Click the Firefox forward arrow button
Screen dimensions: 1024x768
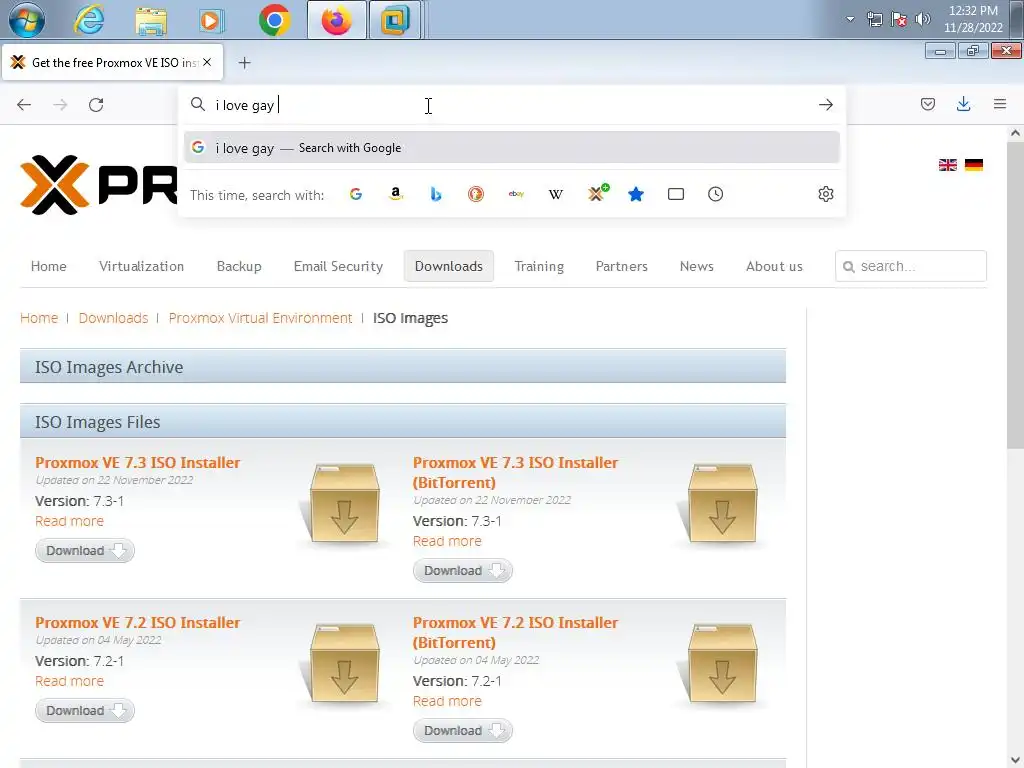(x=60, y=104)
